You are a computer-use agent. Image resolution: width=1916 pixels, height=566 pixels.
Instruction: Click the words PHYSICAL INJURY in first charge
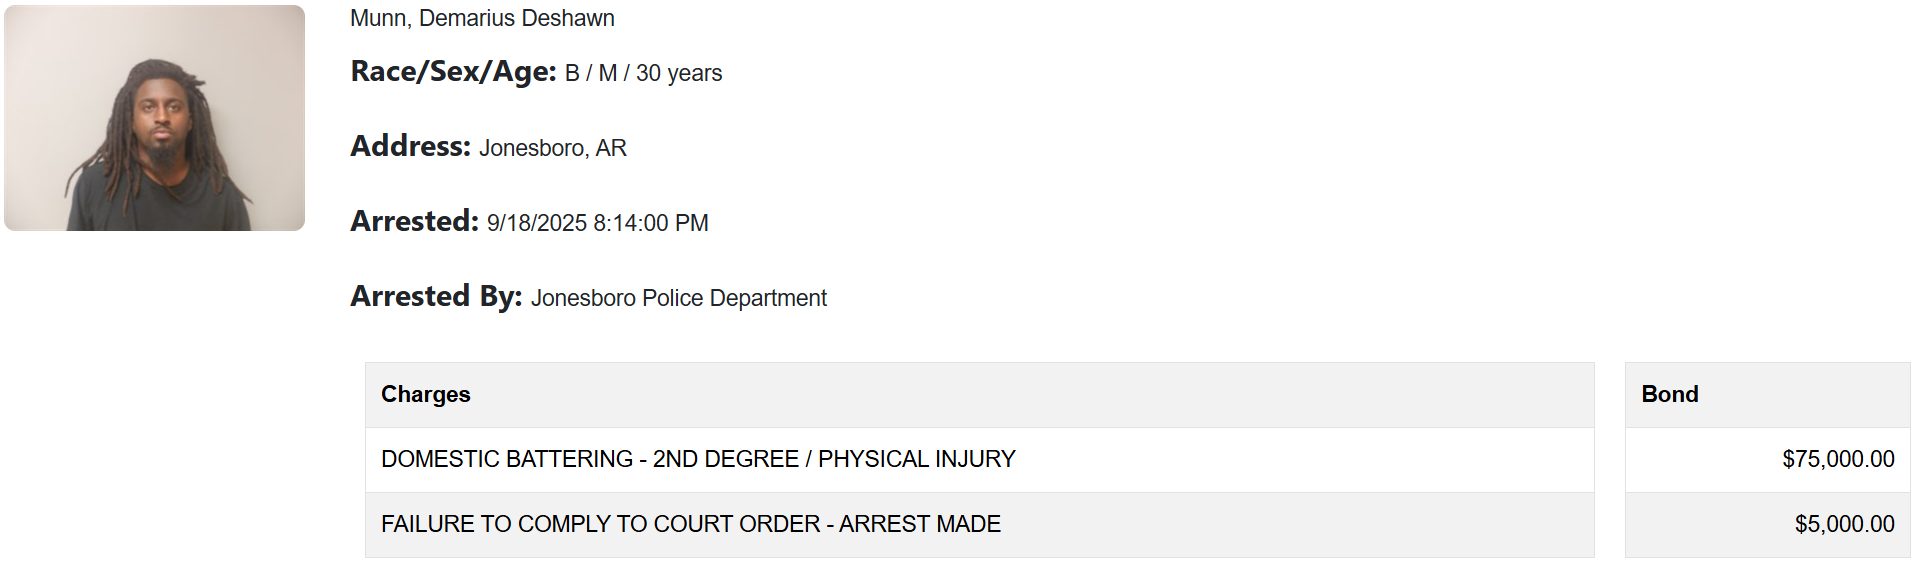(917, 459)
